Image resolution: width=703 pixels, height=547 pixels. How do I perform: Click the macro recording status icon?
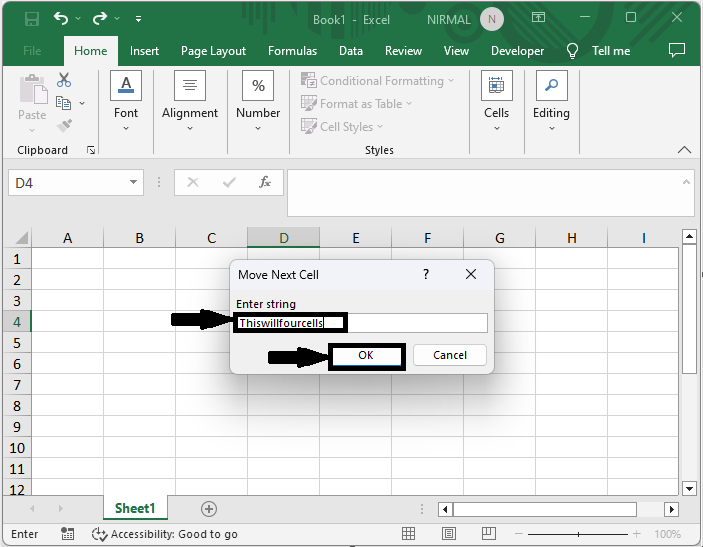(x=67, y=534)
